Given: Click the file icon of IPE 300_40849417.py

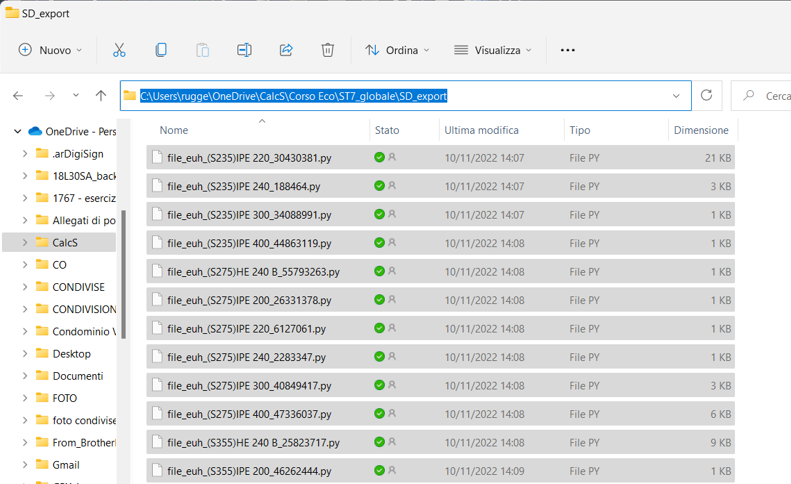Looking at the screenshot, I should click(157, 385).
